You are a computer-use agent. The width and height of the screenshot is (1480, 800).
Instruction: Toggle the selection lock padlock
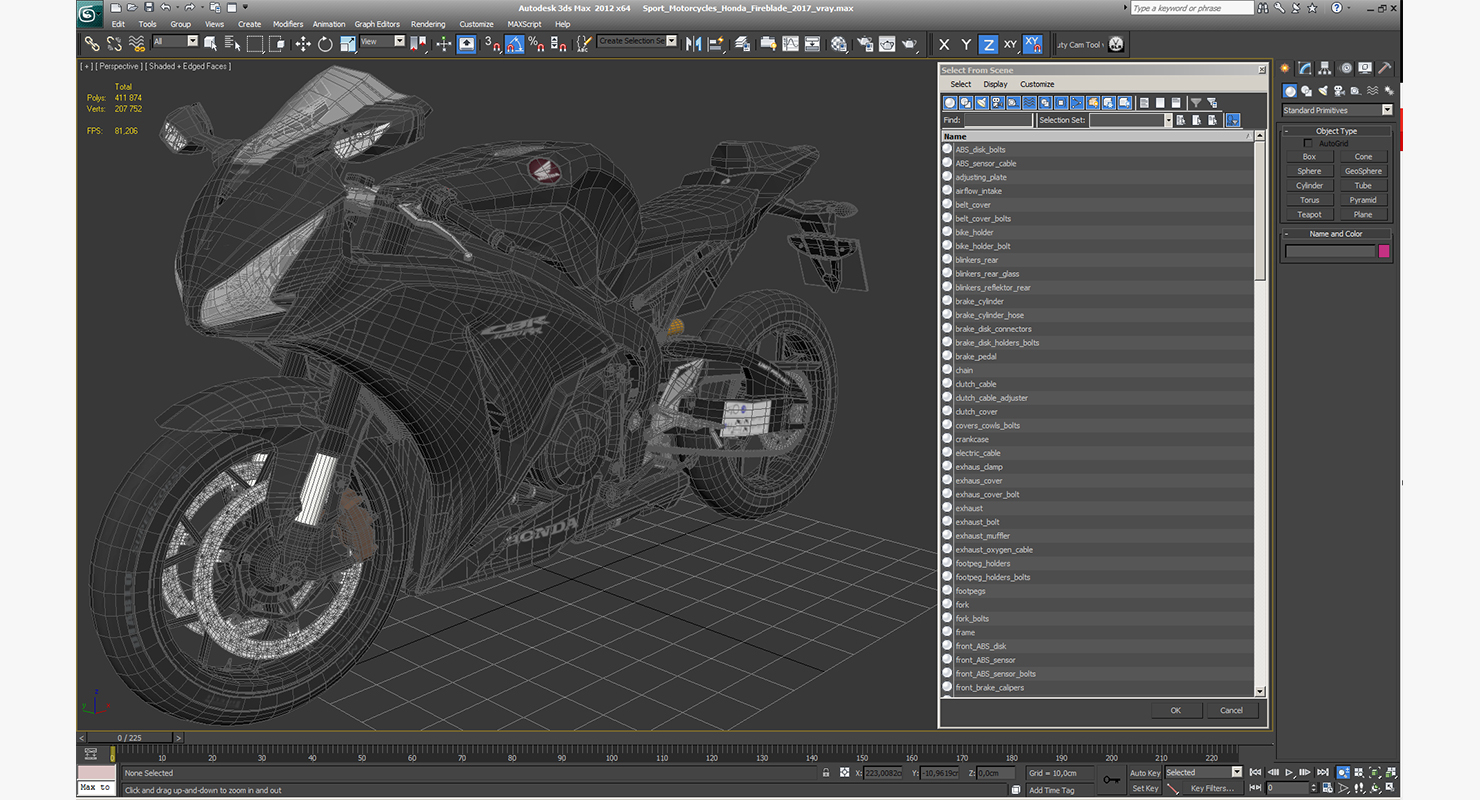826,773
